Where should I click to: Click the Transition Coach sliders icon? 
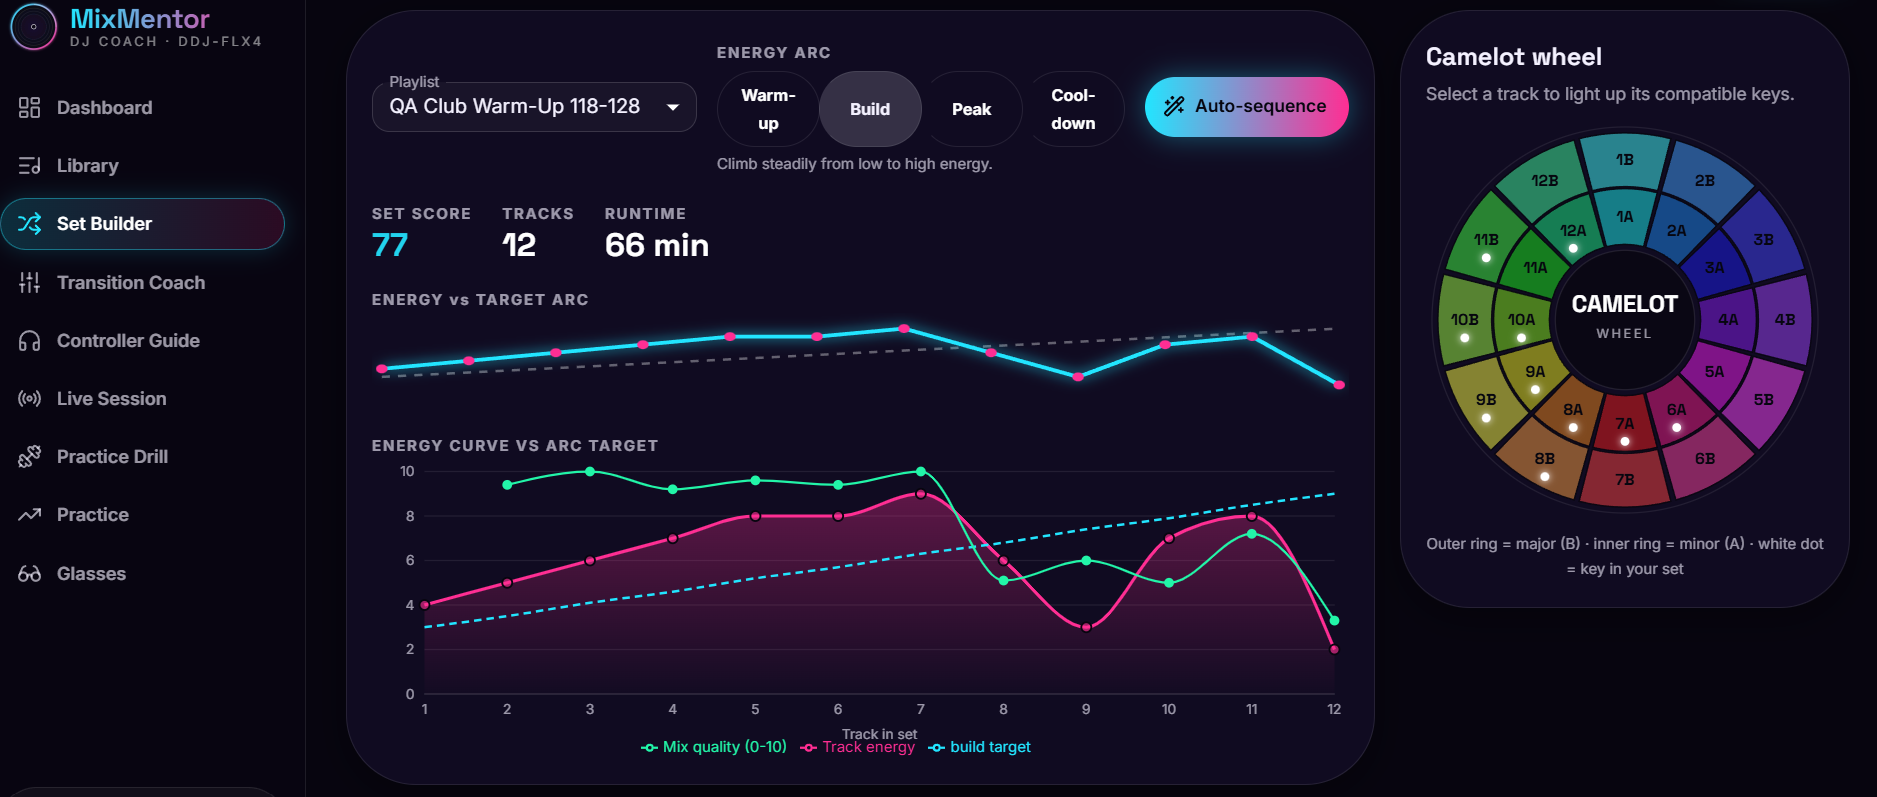click(29, 283)
